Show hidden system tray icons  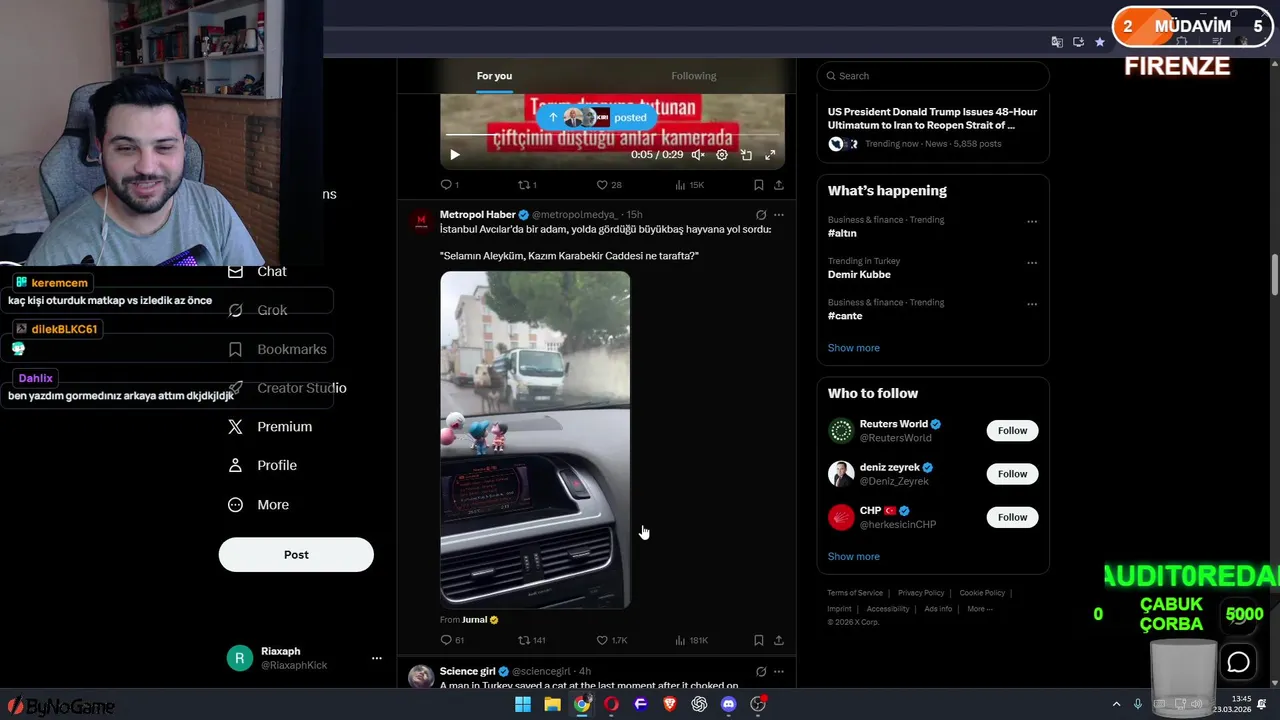(1116, 704)
